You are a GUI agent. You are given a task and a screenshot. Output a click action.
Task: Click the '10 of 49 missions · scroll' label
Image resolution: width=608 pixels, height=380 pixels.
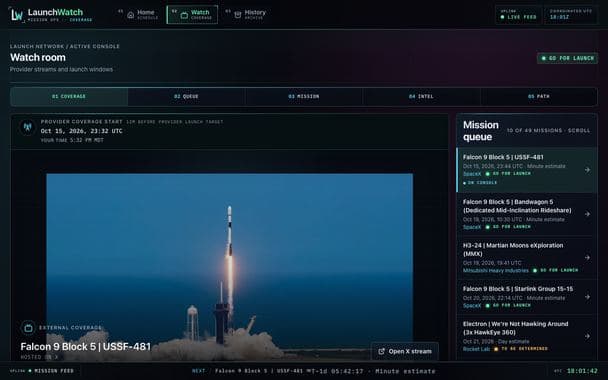(548, 131)
